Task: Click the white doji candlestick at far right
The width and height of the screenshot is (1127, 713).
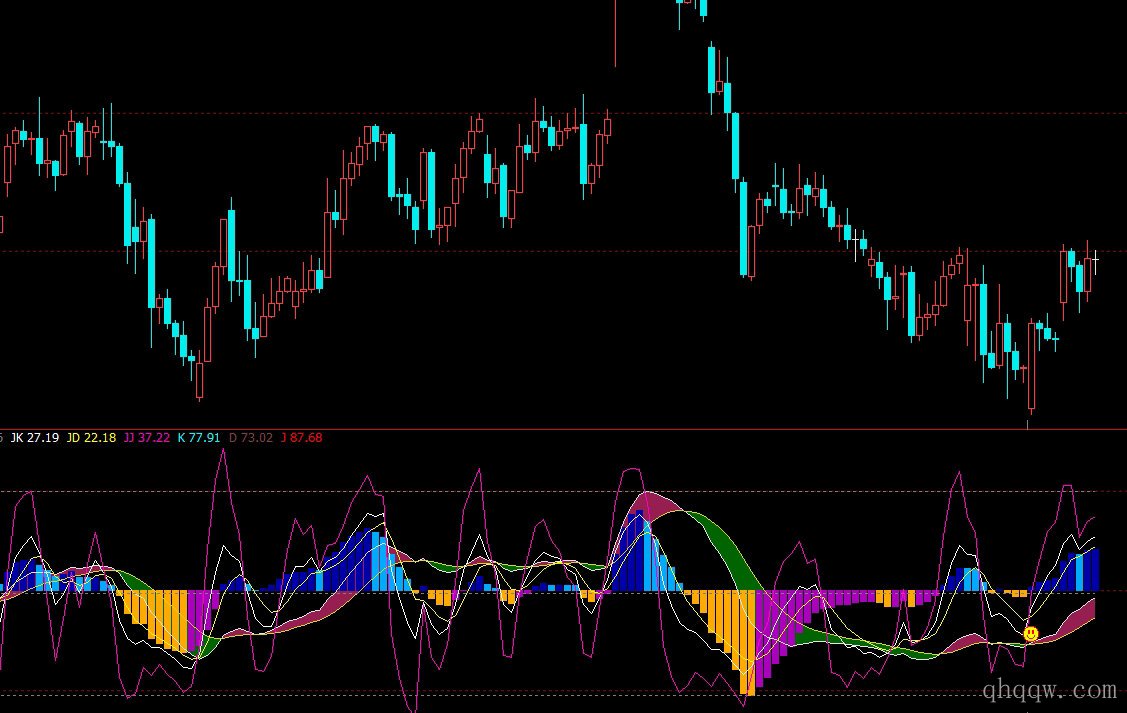Action: pyautogui.click(x=1095, y=261)
